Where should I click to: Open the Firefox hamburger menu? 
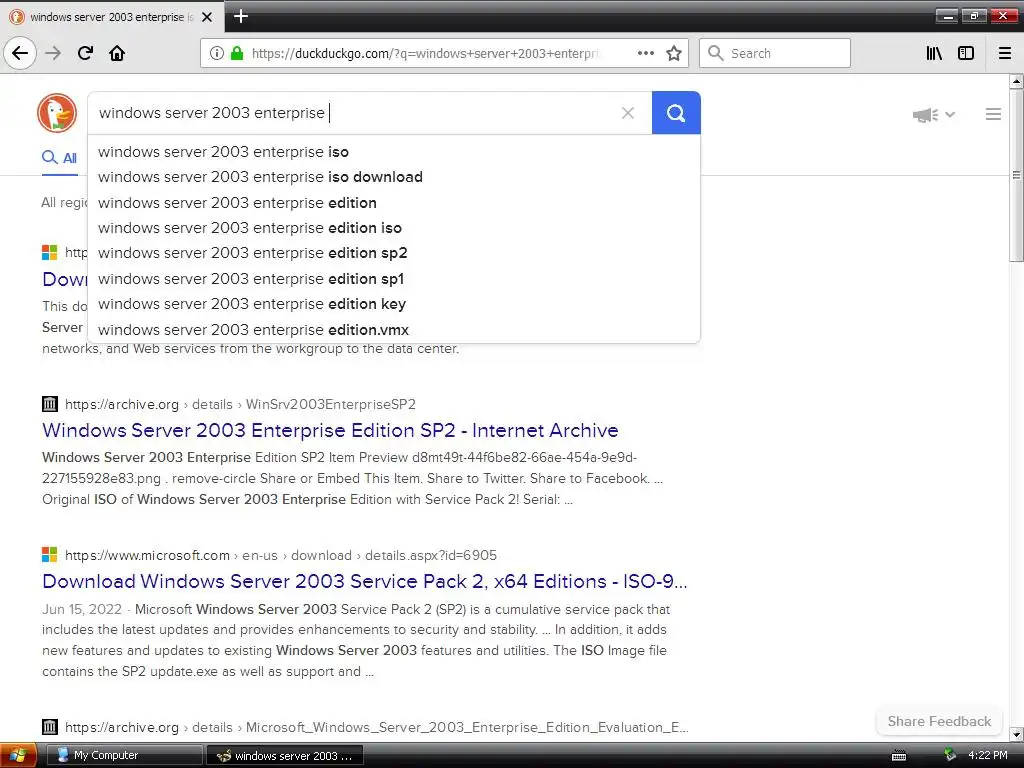point(1005,53)
